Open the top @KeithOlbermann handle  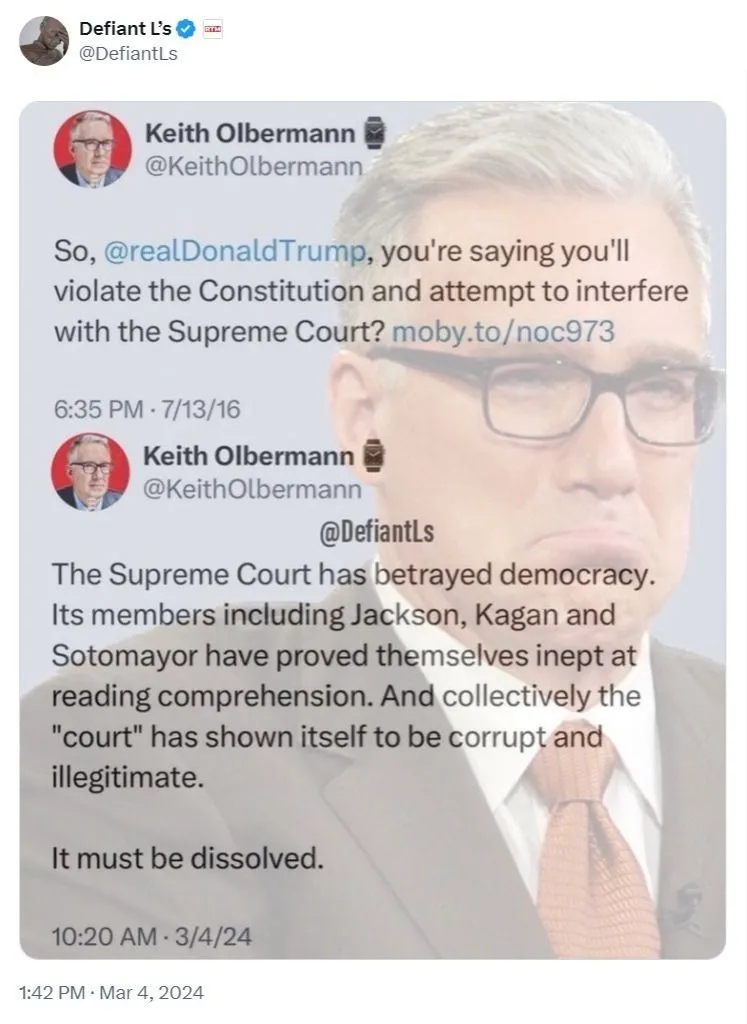pos(253,167)
